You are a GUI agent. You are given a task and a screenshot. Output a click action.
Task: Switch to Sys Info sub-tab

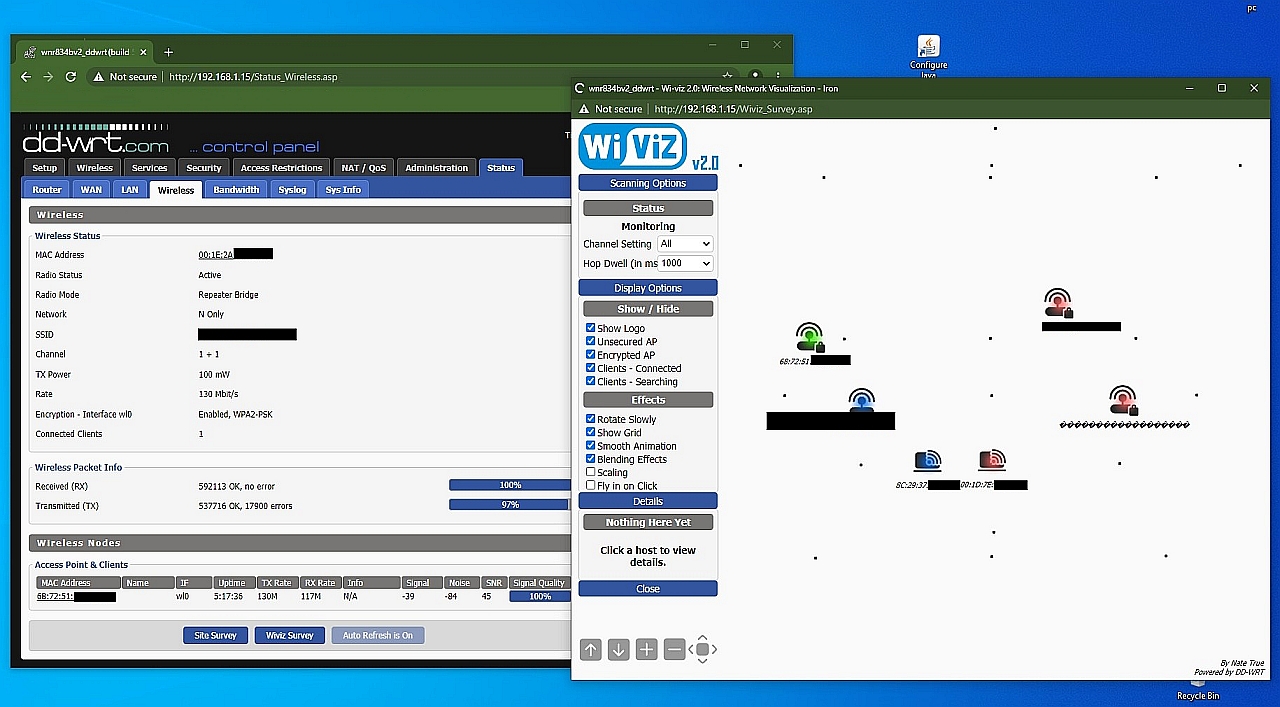(343, 189)
